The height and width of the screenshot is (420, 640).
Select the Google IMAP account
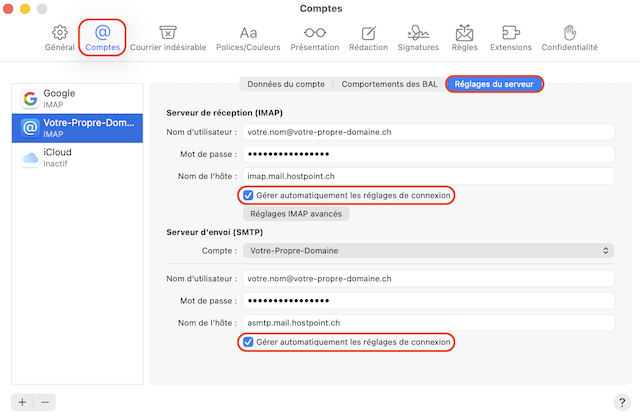click(78, 99)
